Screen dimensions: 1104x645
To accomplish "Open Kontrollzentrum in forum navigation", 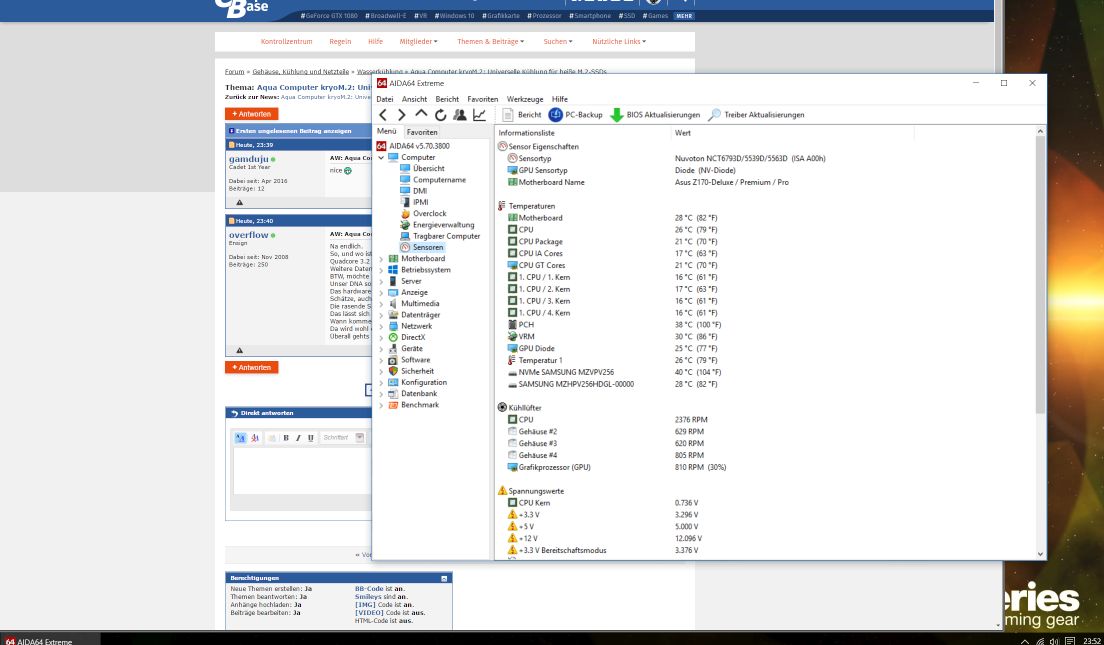I will (x=287, y=42).
